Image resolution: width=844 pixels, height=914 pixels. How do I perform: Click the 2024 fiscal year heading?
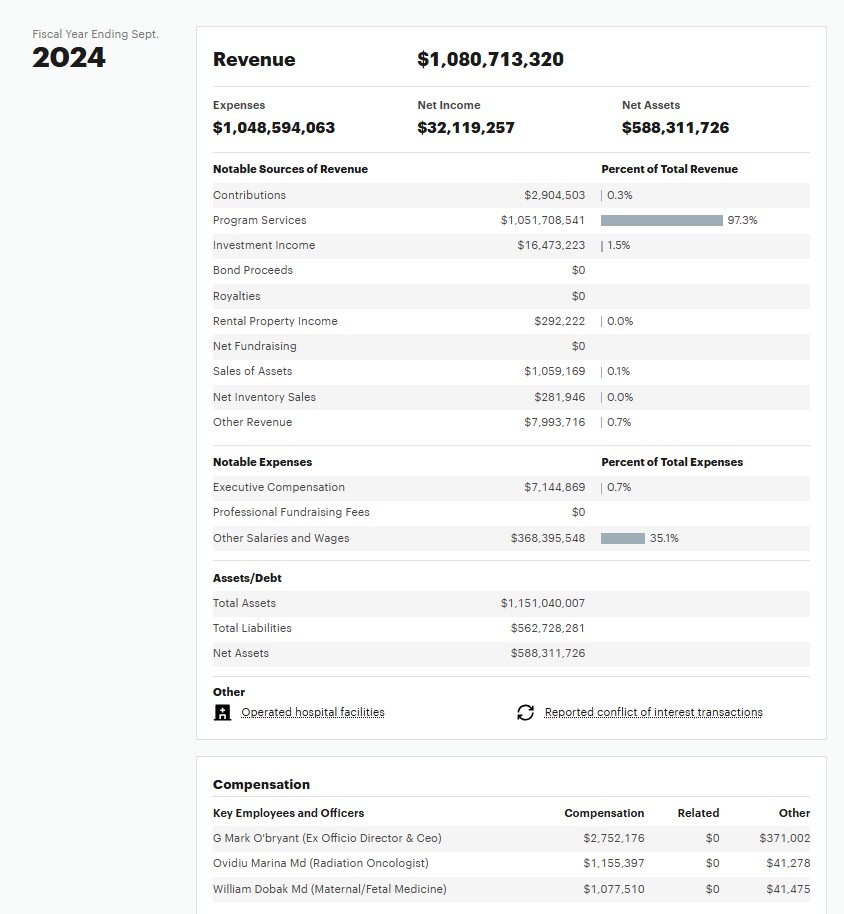(x=69, y=58)
